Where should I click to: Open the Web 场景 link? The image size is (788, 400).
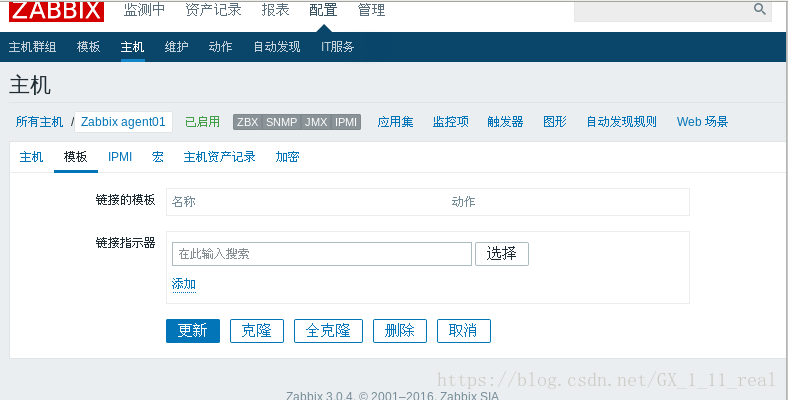pos(703,122)
